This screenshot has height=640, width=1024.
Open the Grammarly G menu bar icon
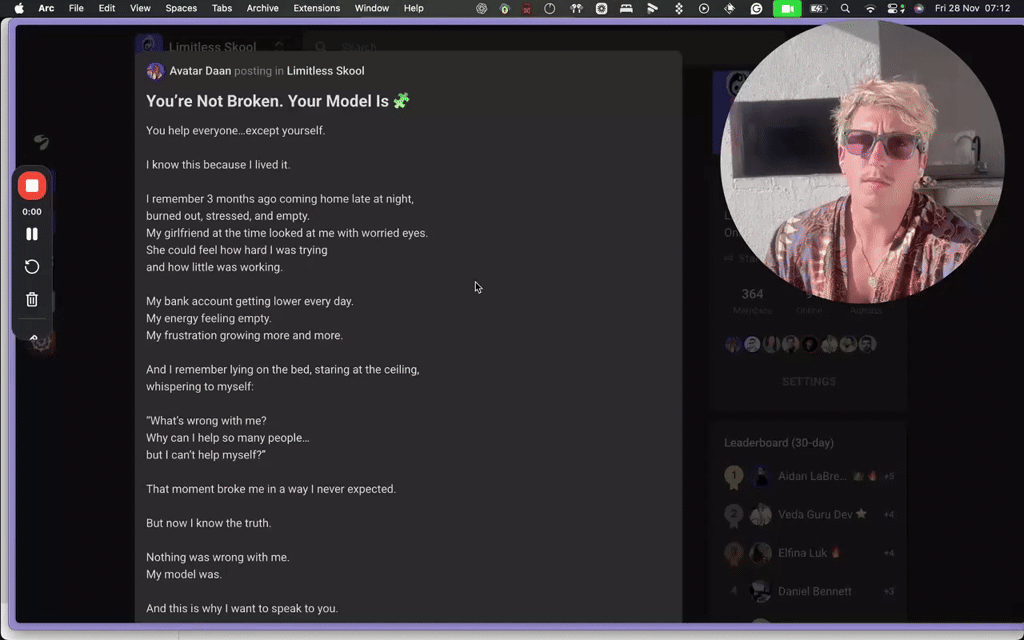[756, 8]
